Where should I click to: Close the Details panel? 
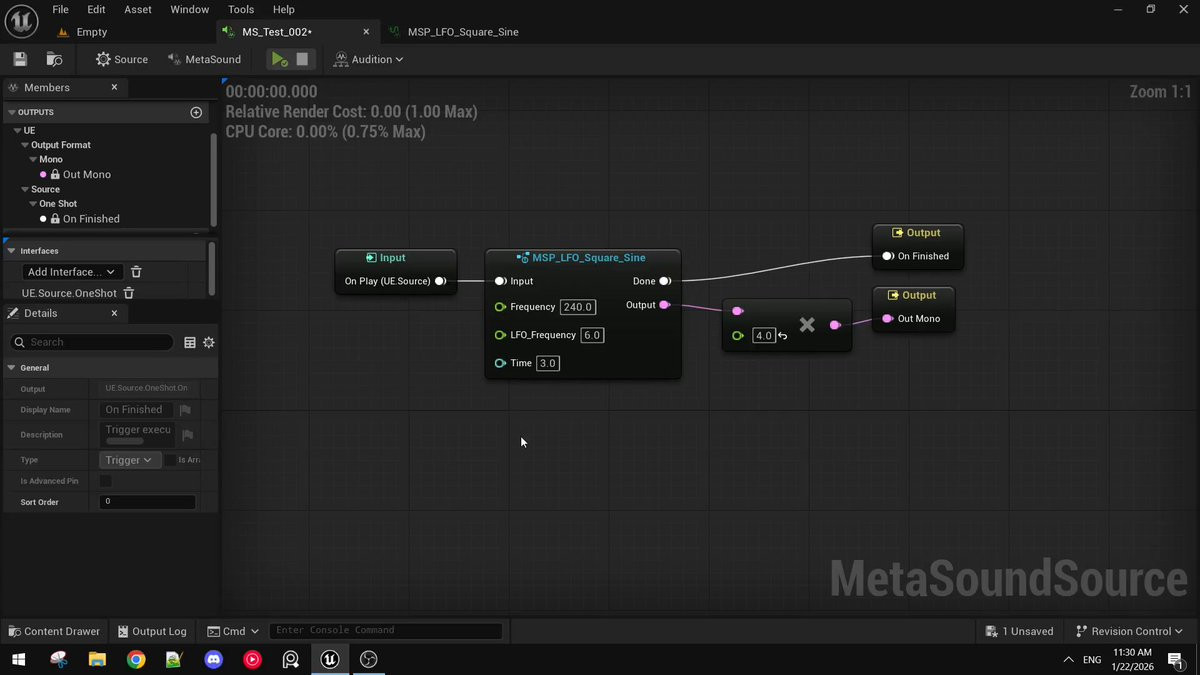pos(114,313)
